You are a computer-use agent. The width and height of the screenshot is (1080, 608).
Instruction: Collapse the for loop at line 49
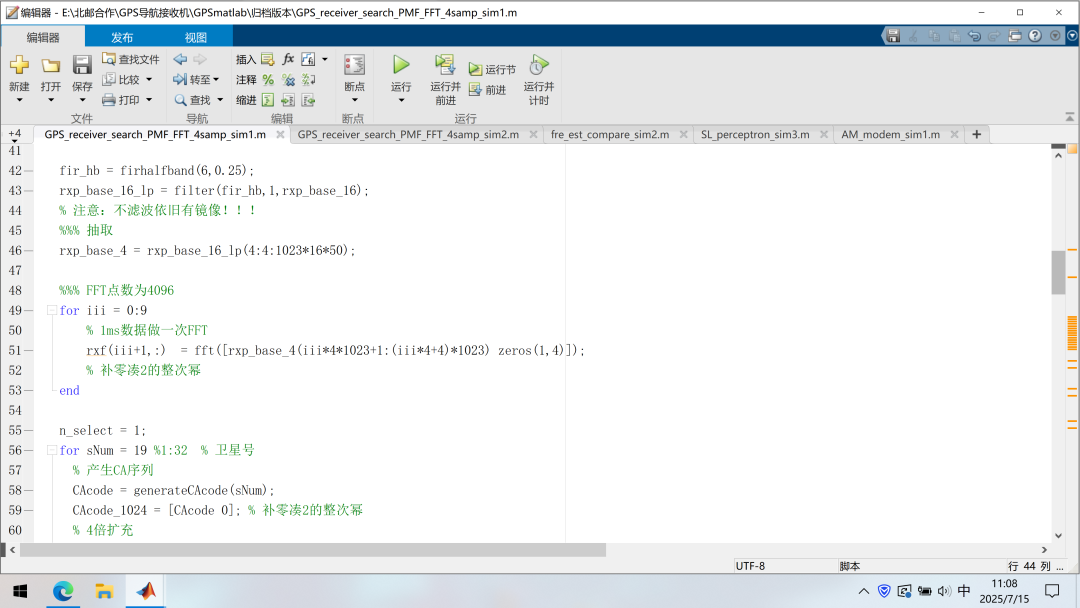coord(52,311)
